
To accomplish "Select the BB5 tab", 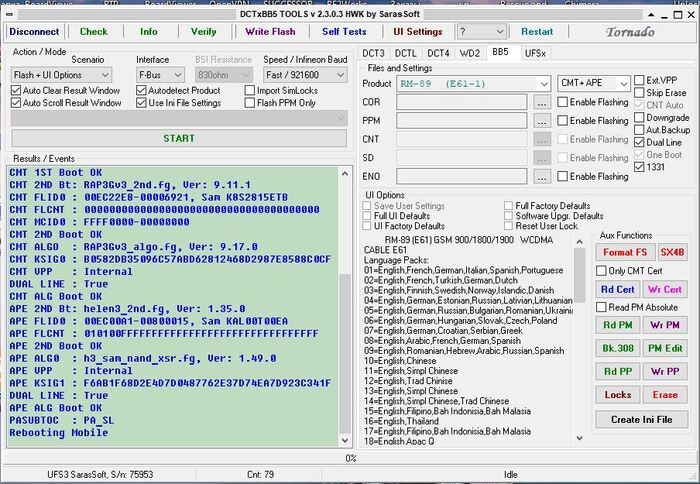I will point(501,52).
